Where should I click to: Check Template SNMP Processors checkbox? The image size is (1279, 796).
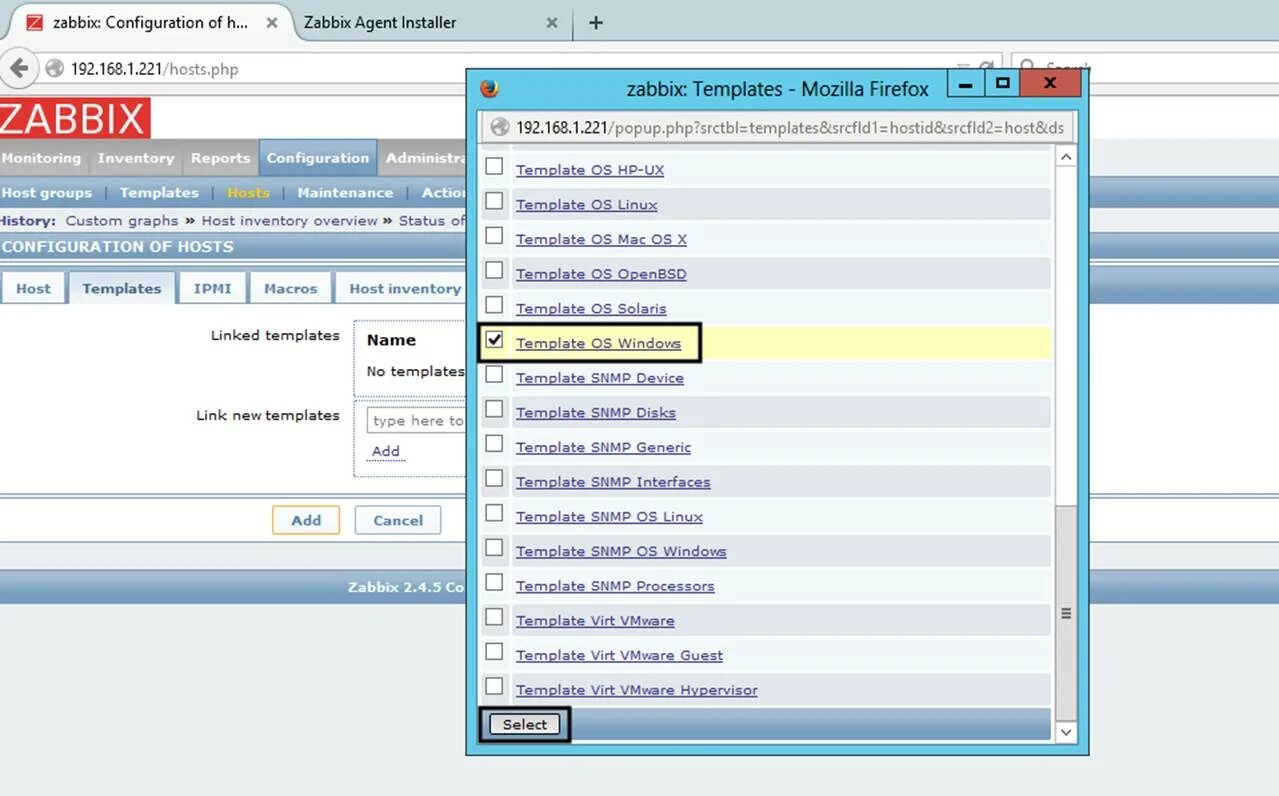pos(494,583)
